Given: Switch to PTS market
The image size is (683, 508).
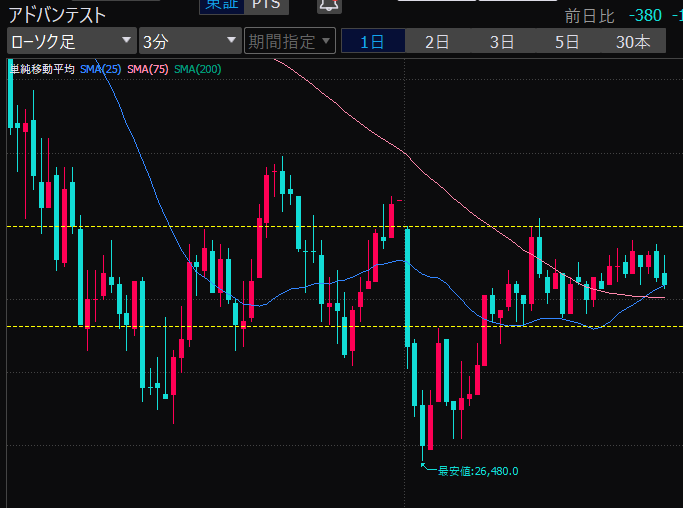Looking at the screenshot, I should point(266,5).
